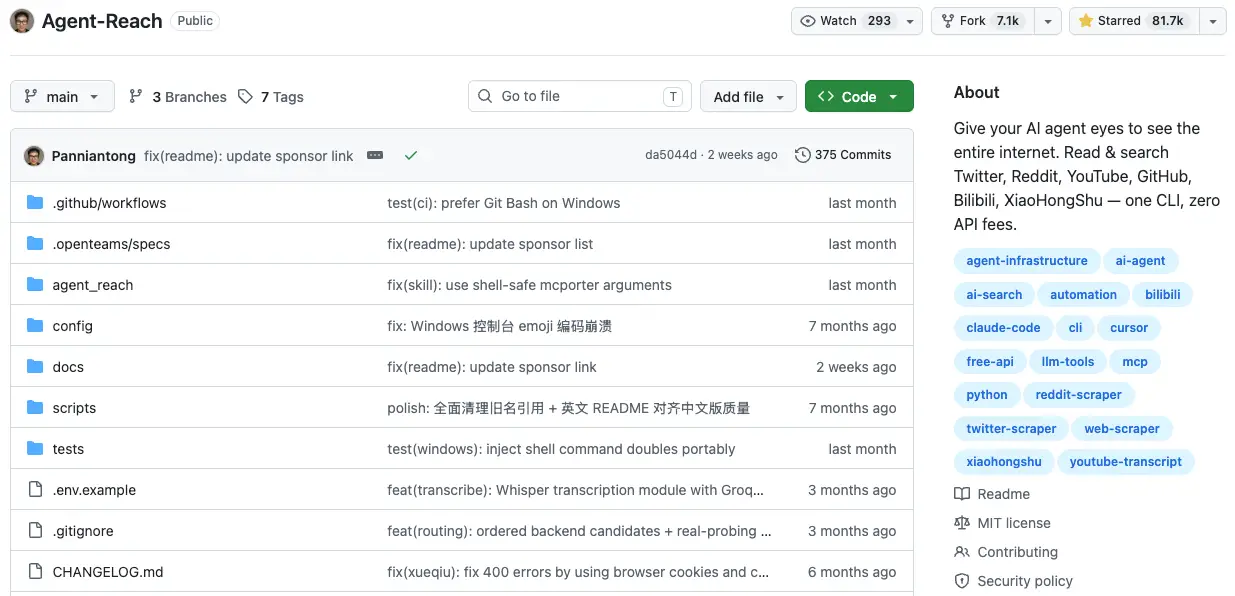The image size is (1235, 596).
Task: Click the scale icon beside MIT license
Action: coord(962,523)
